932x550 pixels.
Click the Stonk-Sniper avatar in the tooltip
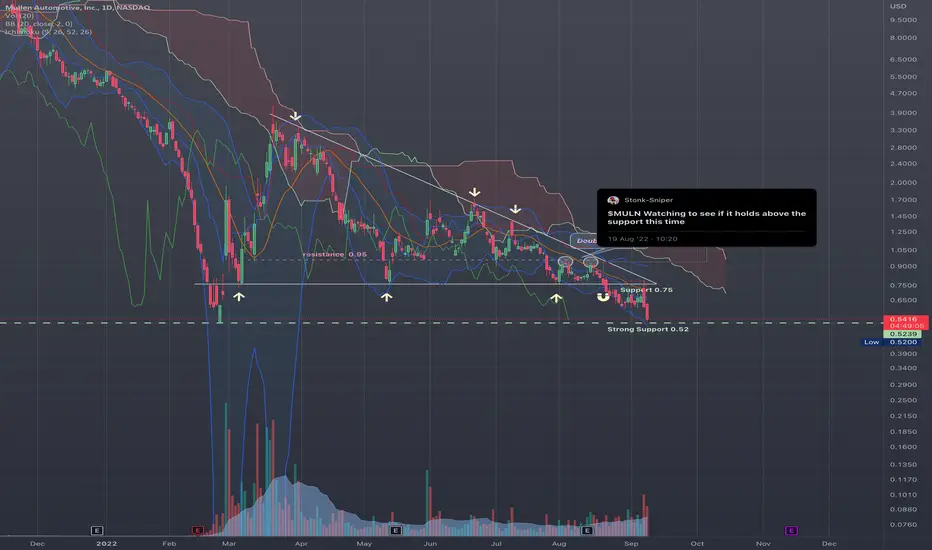coord(613,200)
